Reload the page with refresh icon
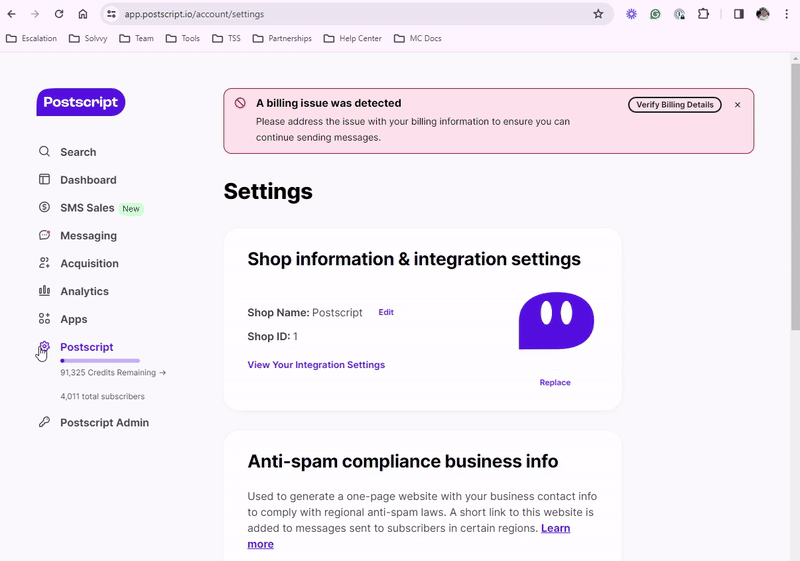 point(59,14)
